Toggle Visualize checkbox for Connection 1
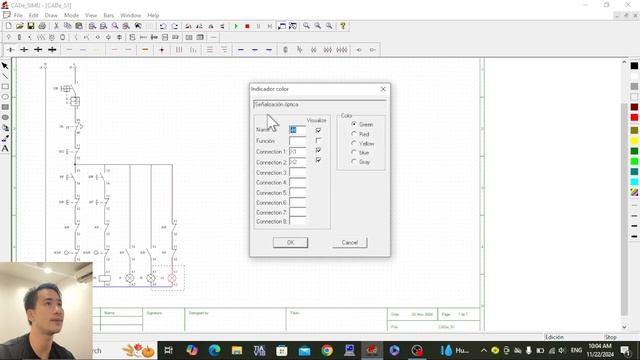The image size is (640, 360). 318,150
